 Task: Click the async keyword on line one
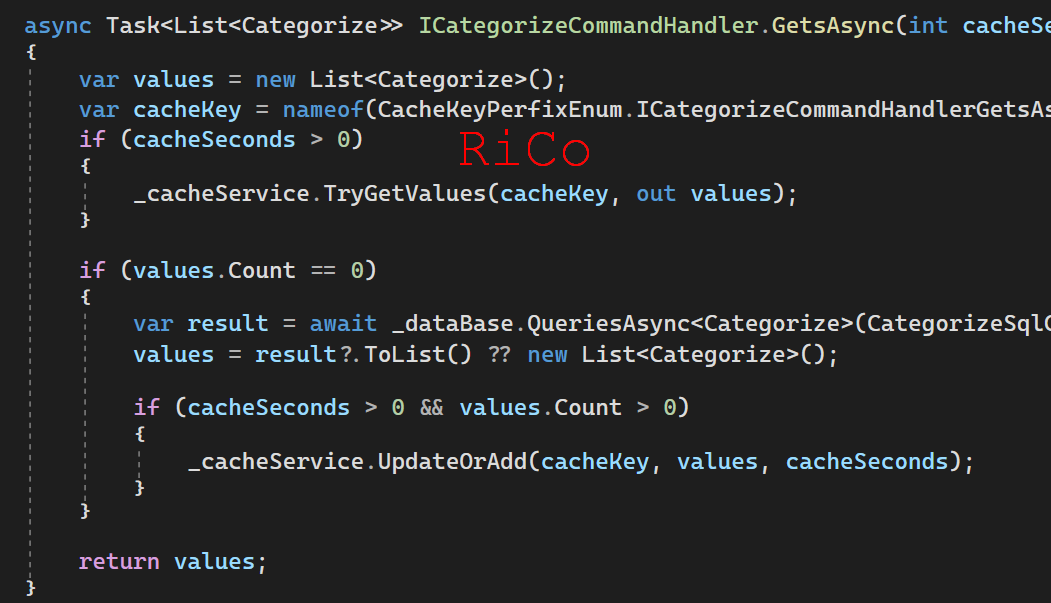57,24
